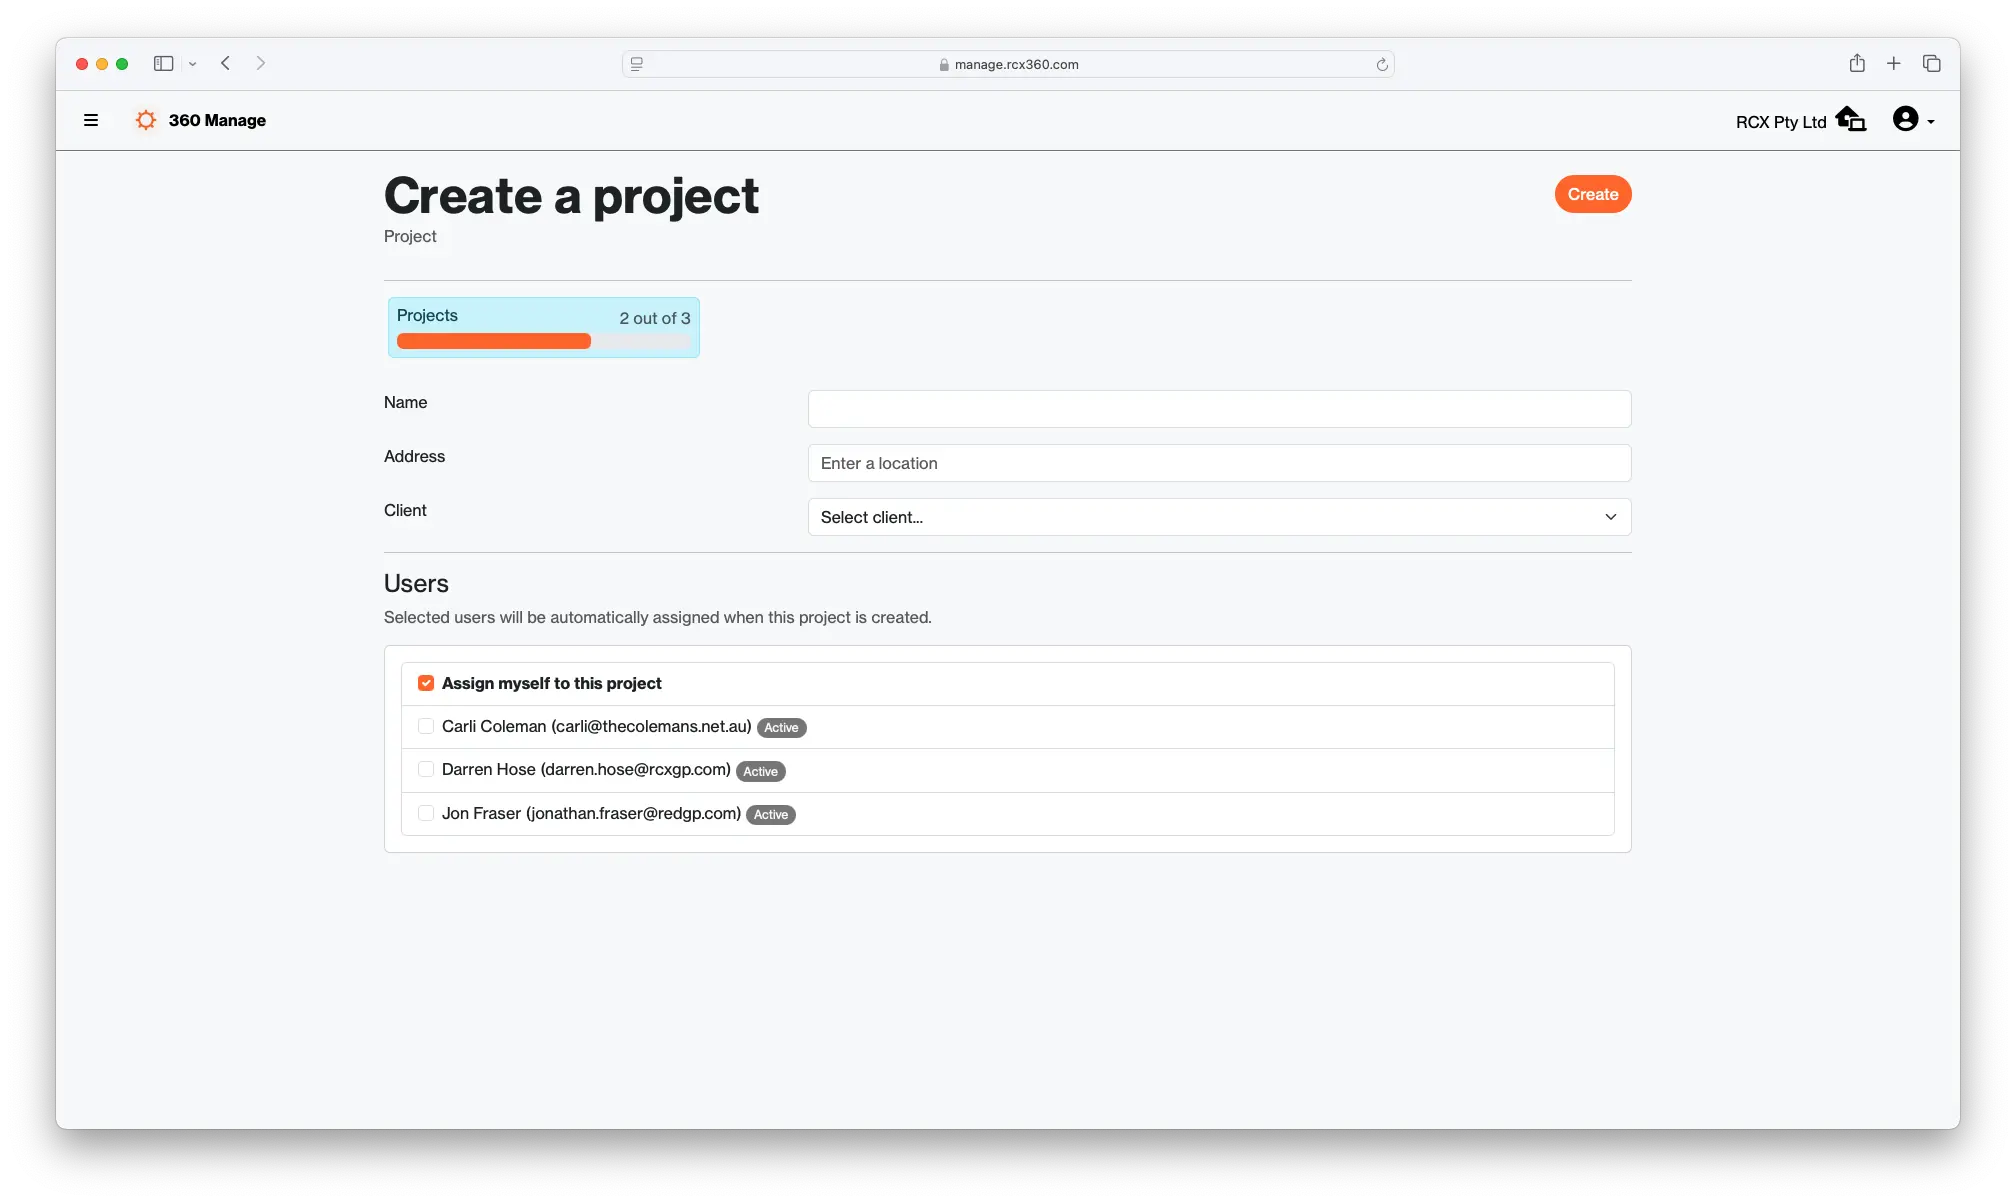Open the hamburger menu icon
Image resolution: width=2016 pixels, height=1203 pixels.
92,119
